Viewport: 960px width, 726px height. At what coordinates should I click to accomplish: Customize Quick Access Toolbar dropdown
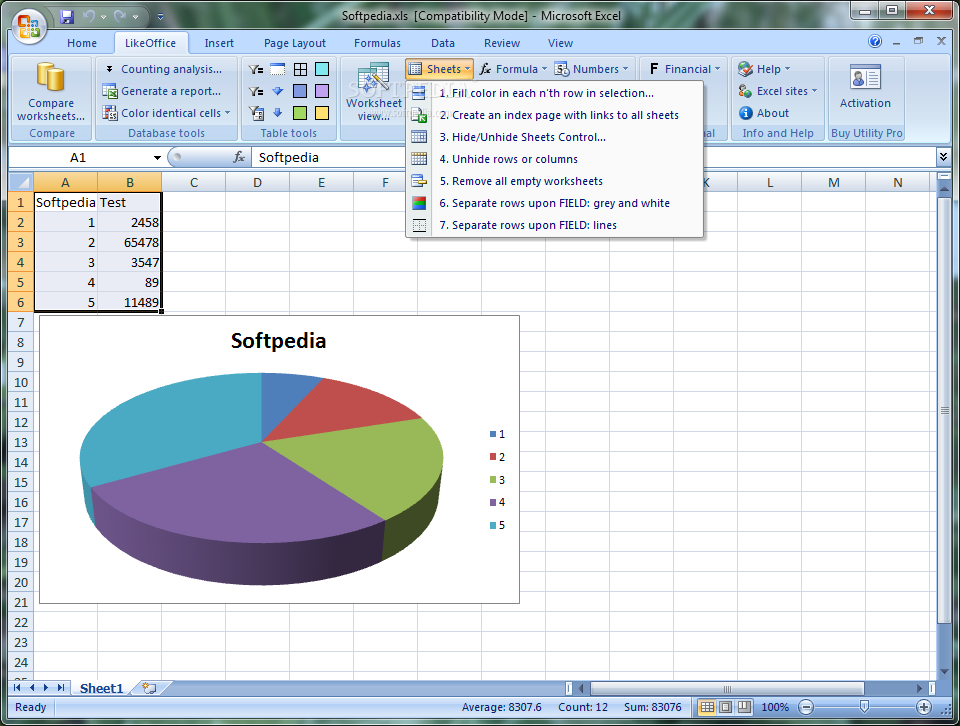point(160,17)
